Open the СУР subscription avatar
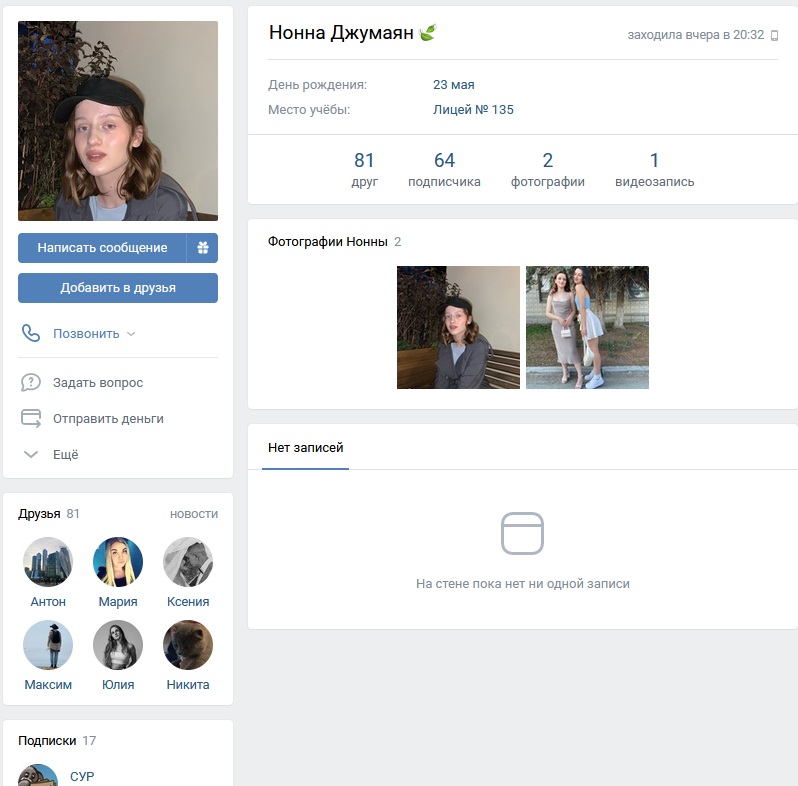 click(x=38, y=775)
